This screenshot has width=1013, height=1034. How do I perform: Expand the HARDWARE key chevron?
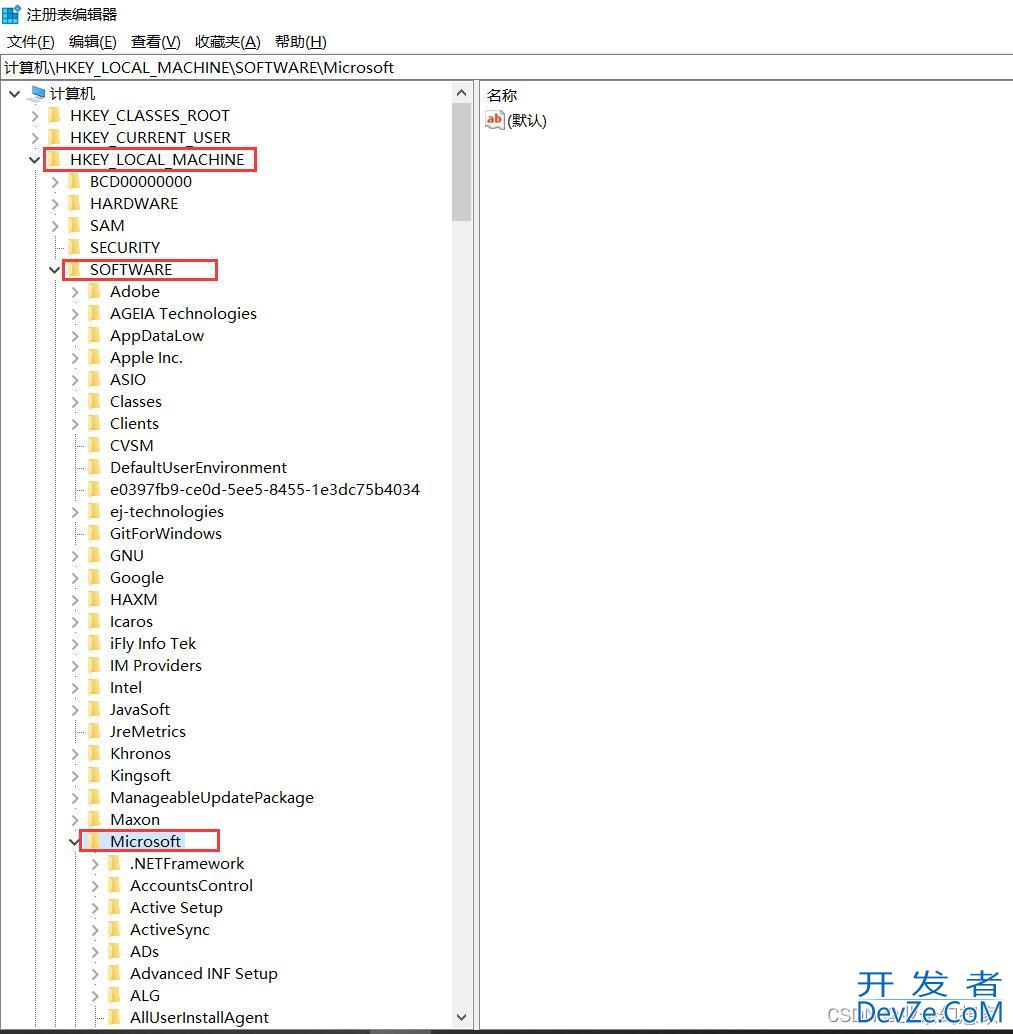[55, 204]
